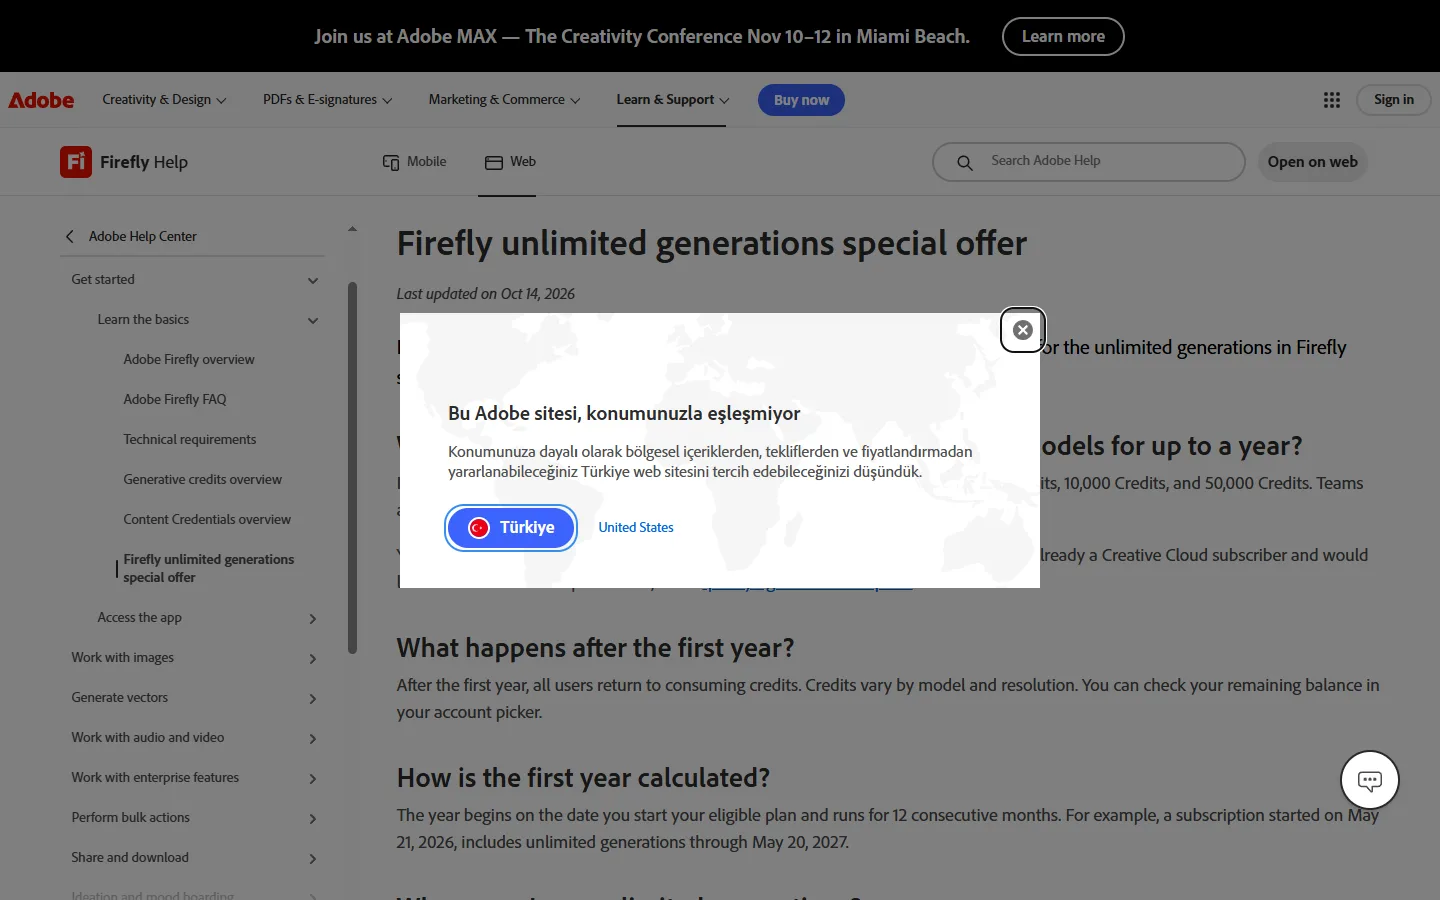This screenshot has width=1440, height=900.
Task: Collapse the Learn the basics section
Action: click(x=313, y=321)
